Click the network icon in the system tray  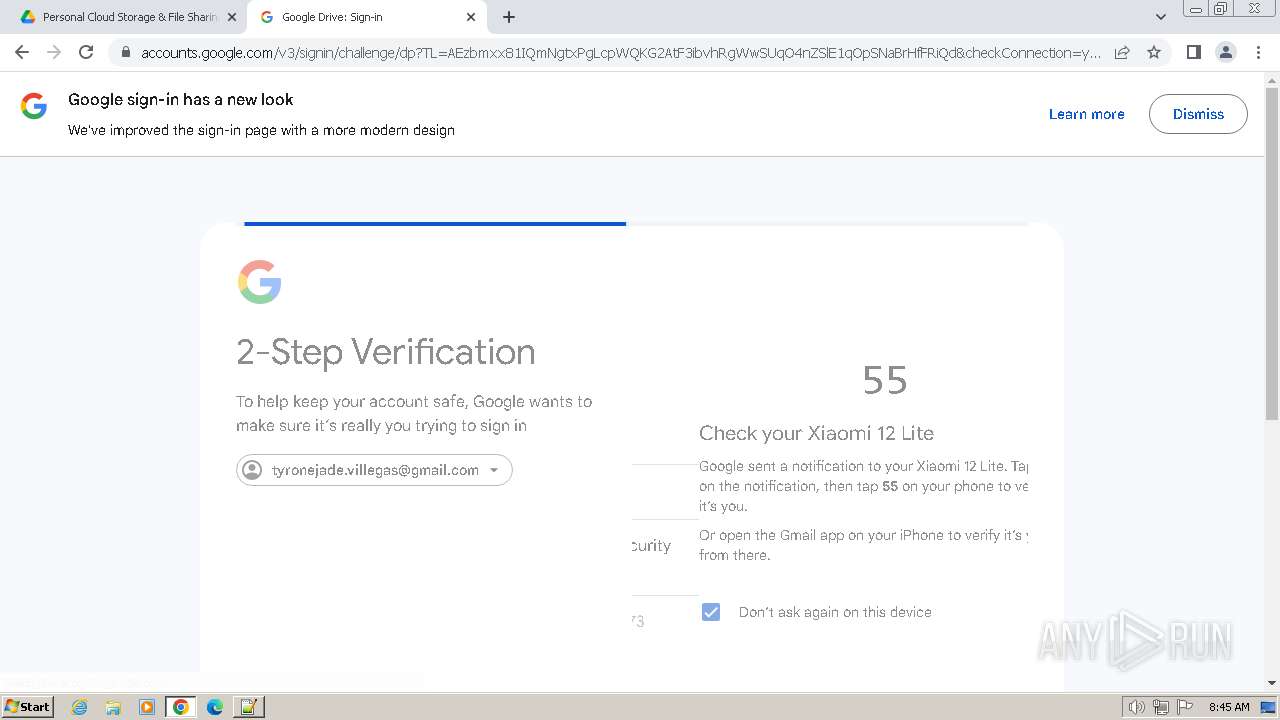point(1161,707)
